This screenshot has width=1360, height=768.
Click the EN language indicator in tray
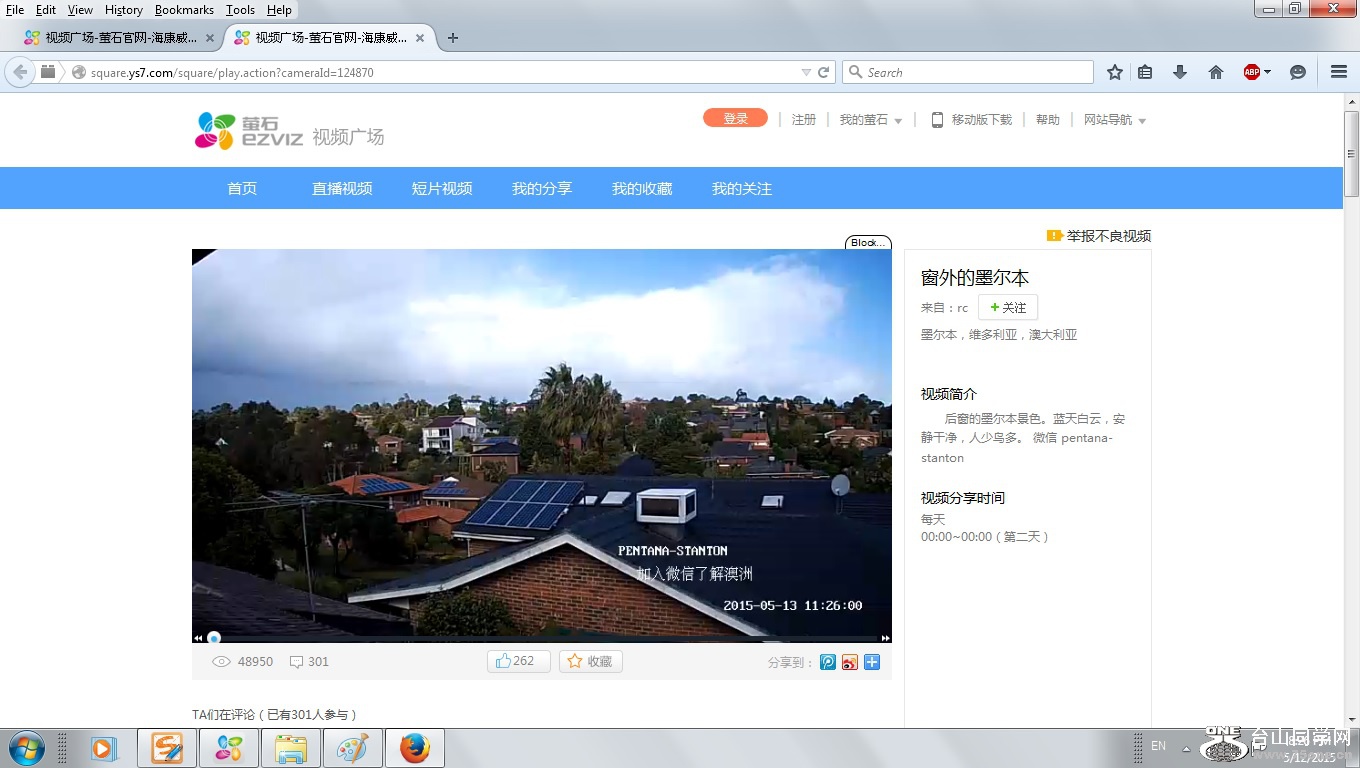point(1158,746)
